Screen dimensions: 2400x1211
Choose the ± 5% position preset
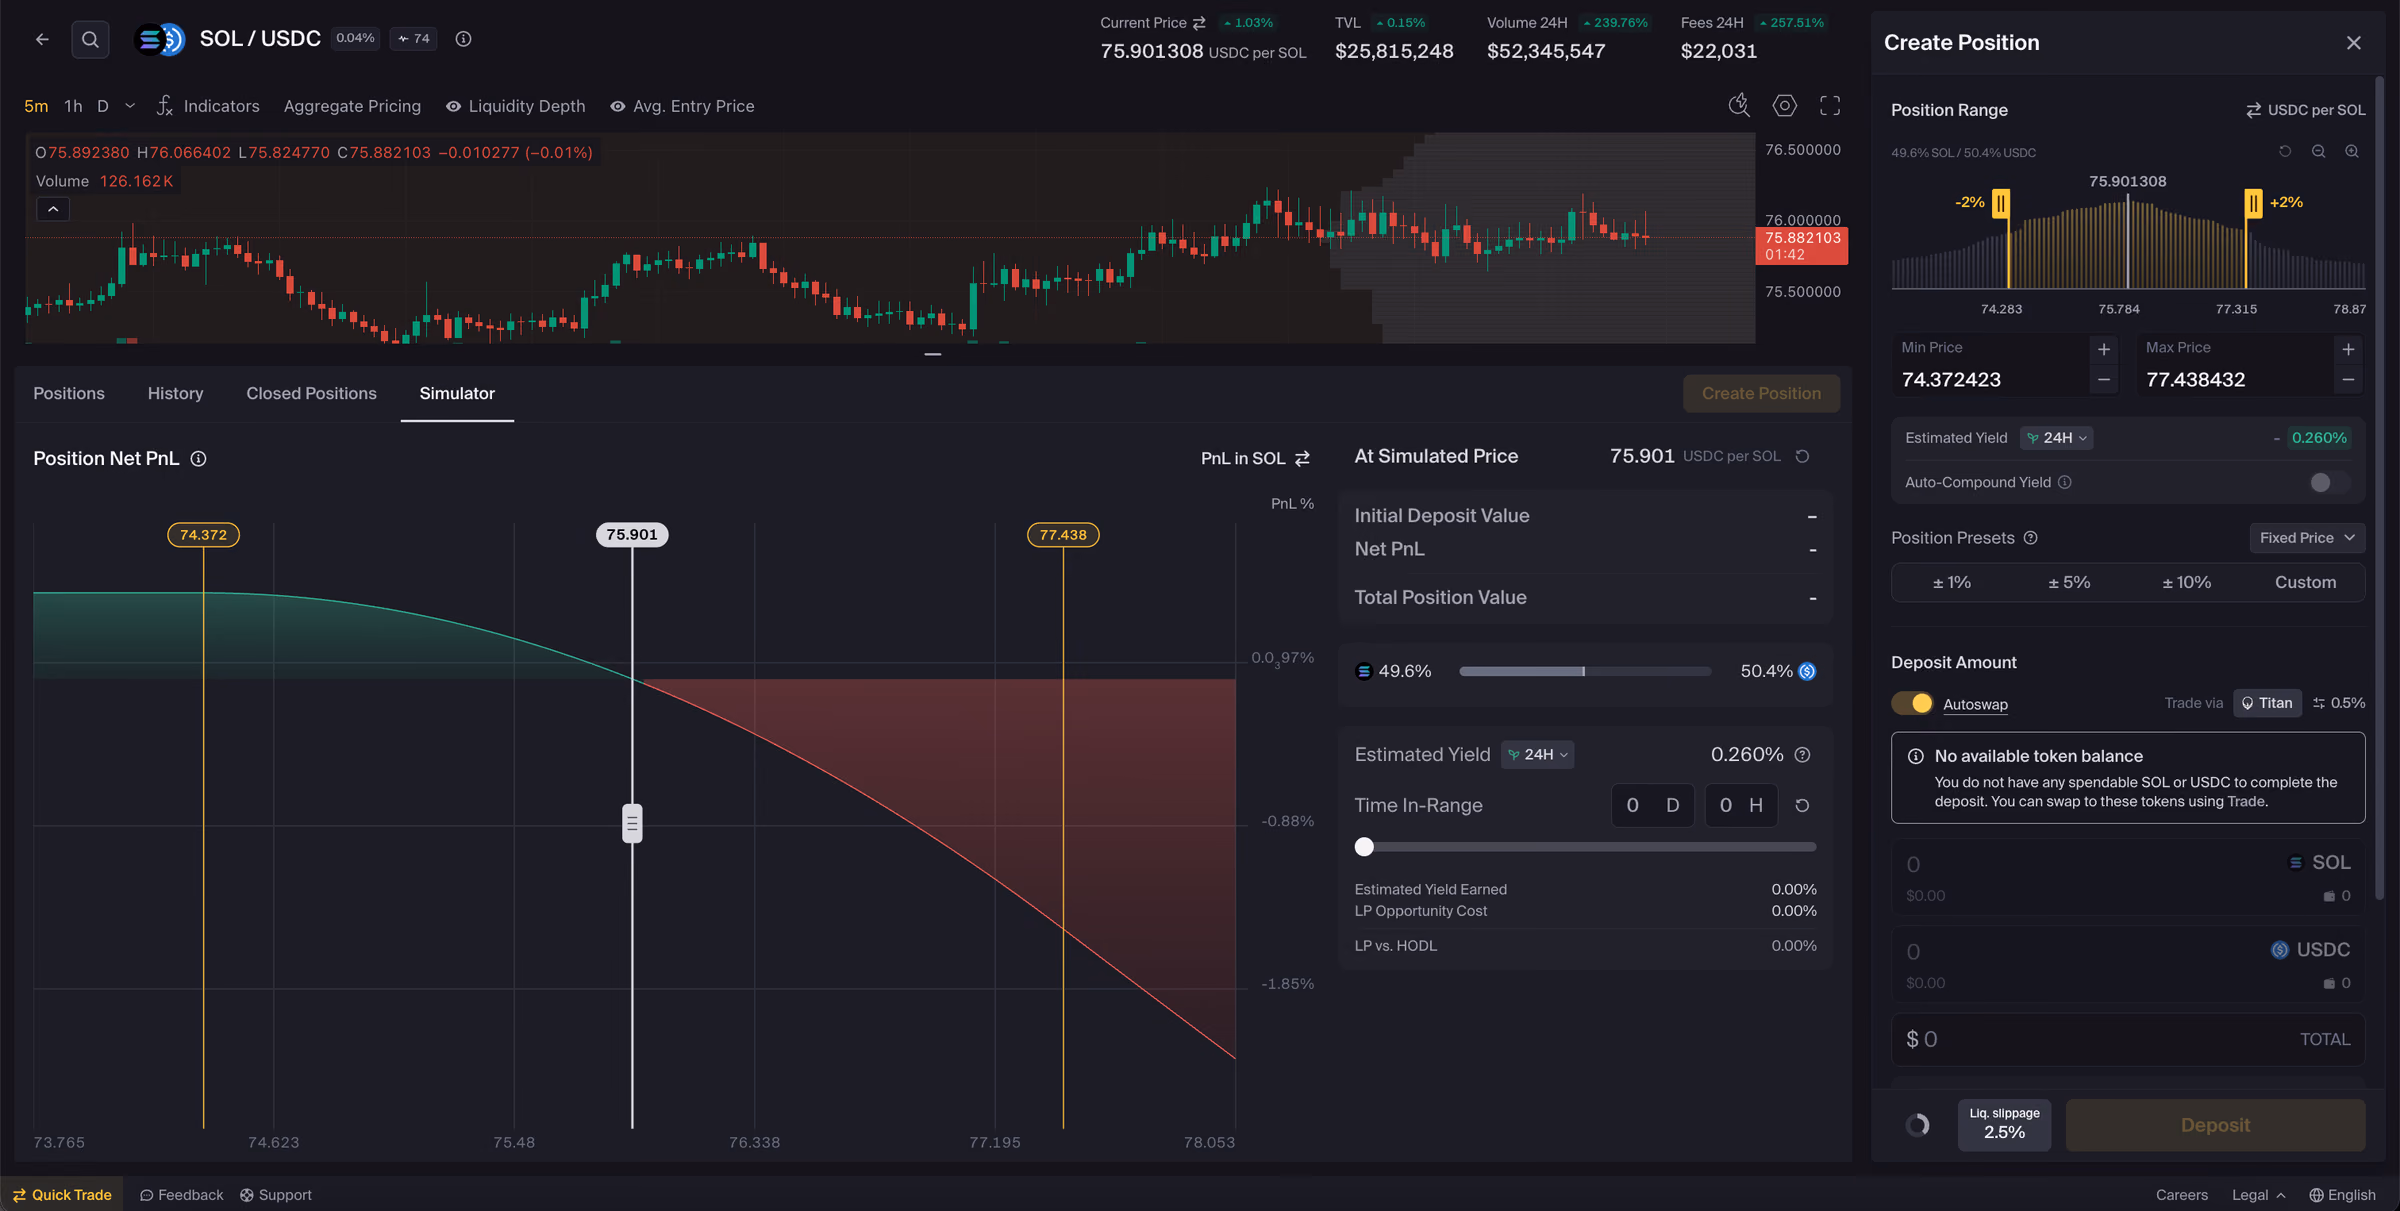tap(2069, 582)
